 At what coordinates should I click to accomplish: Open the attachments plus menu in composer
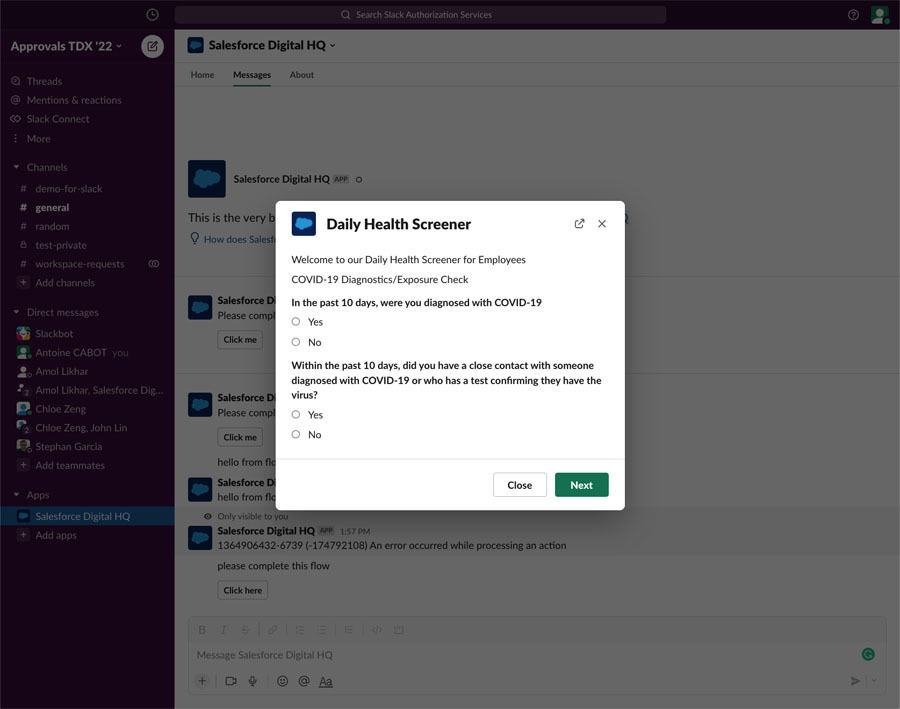202,681
